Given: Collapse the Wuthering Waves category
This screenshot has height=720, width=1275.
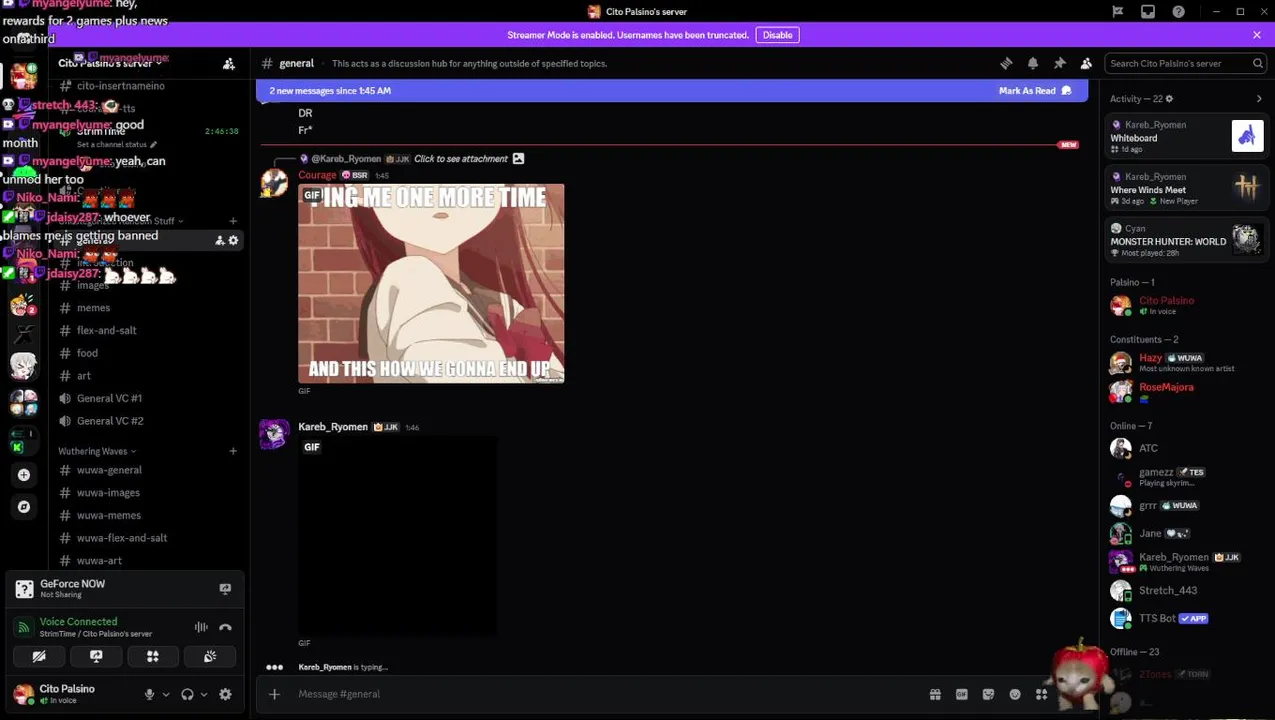Looking at the screenshot, I should click(x=96, y=451).
